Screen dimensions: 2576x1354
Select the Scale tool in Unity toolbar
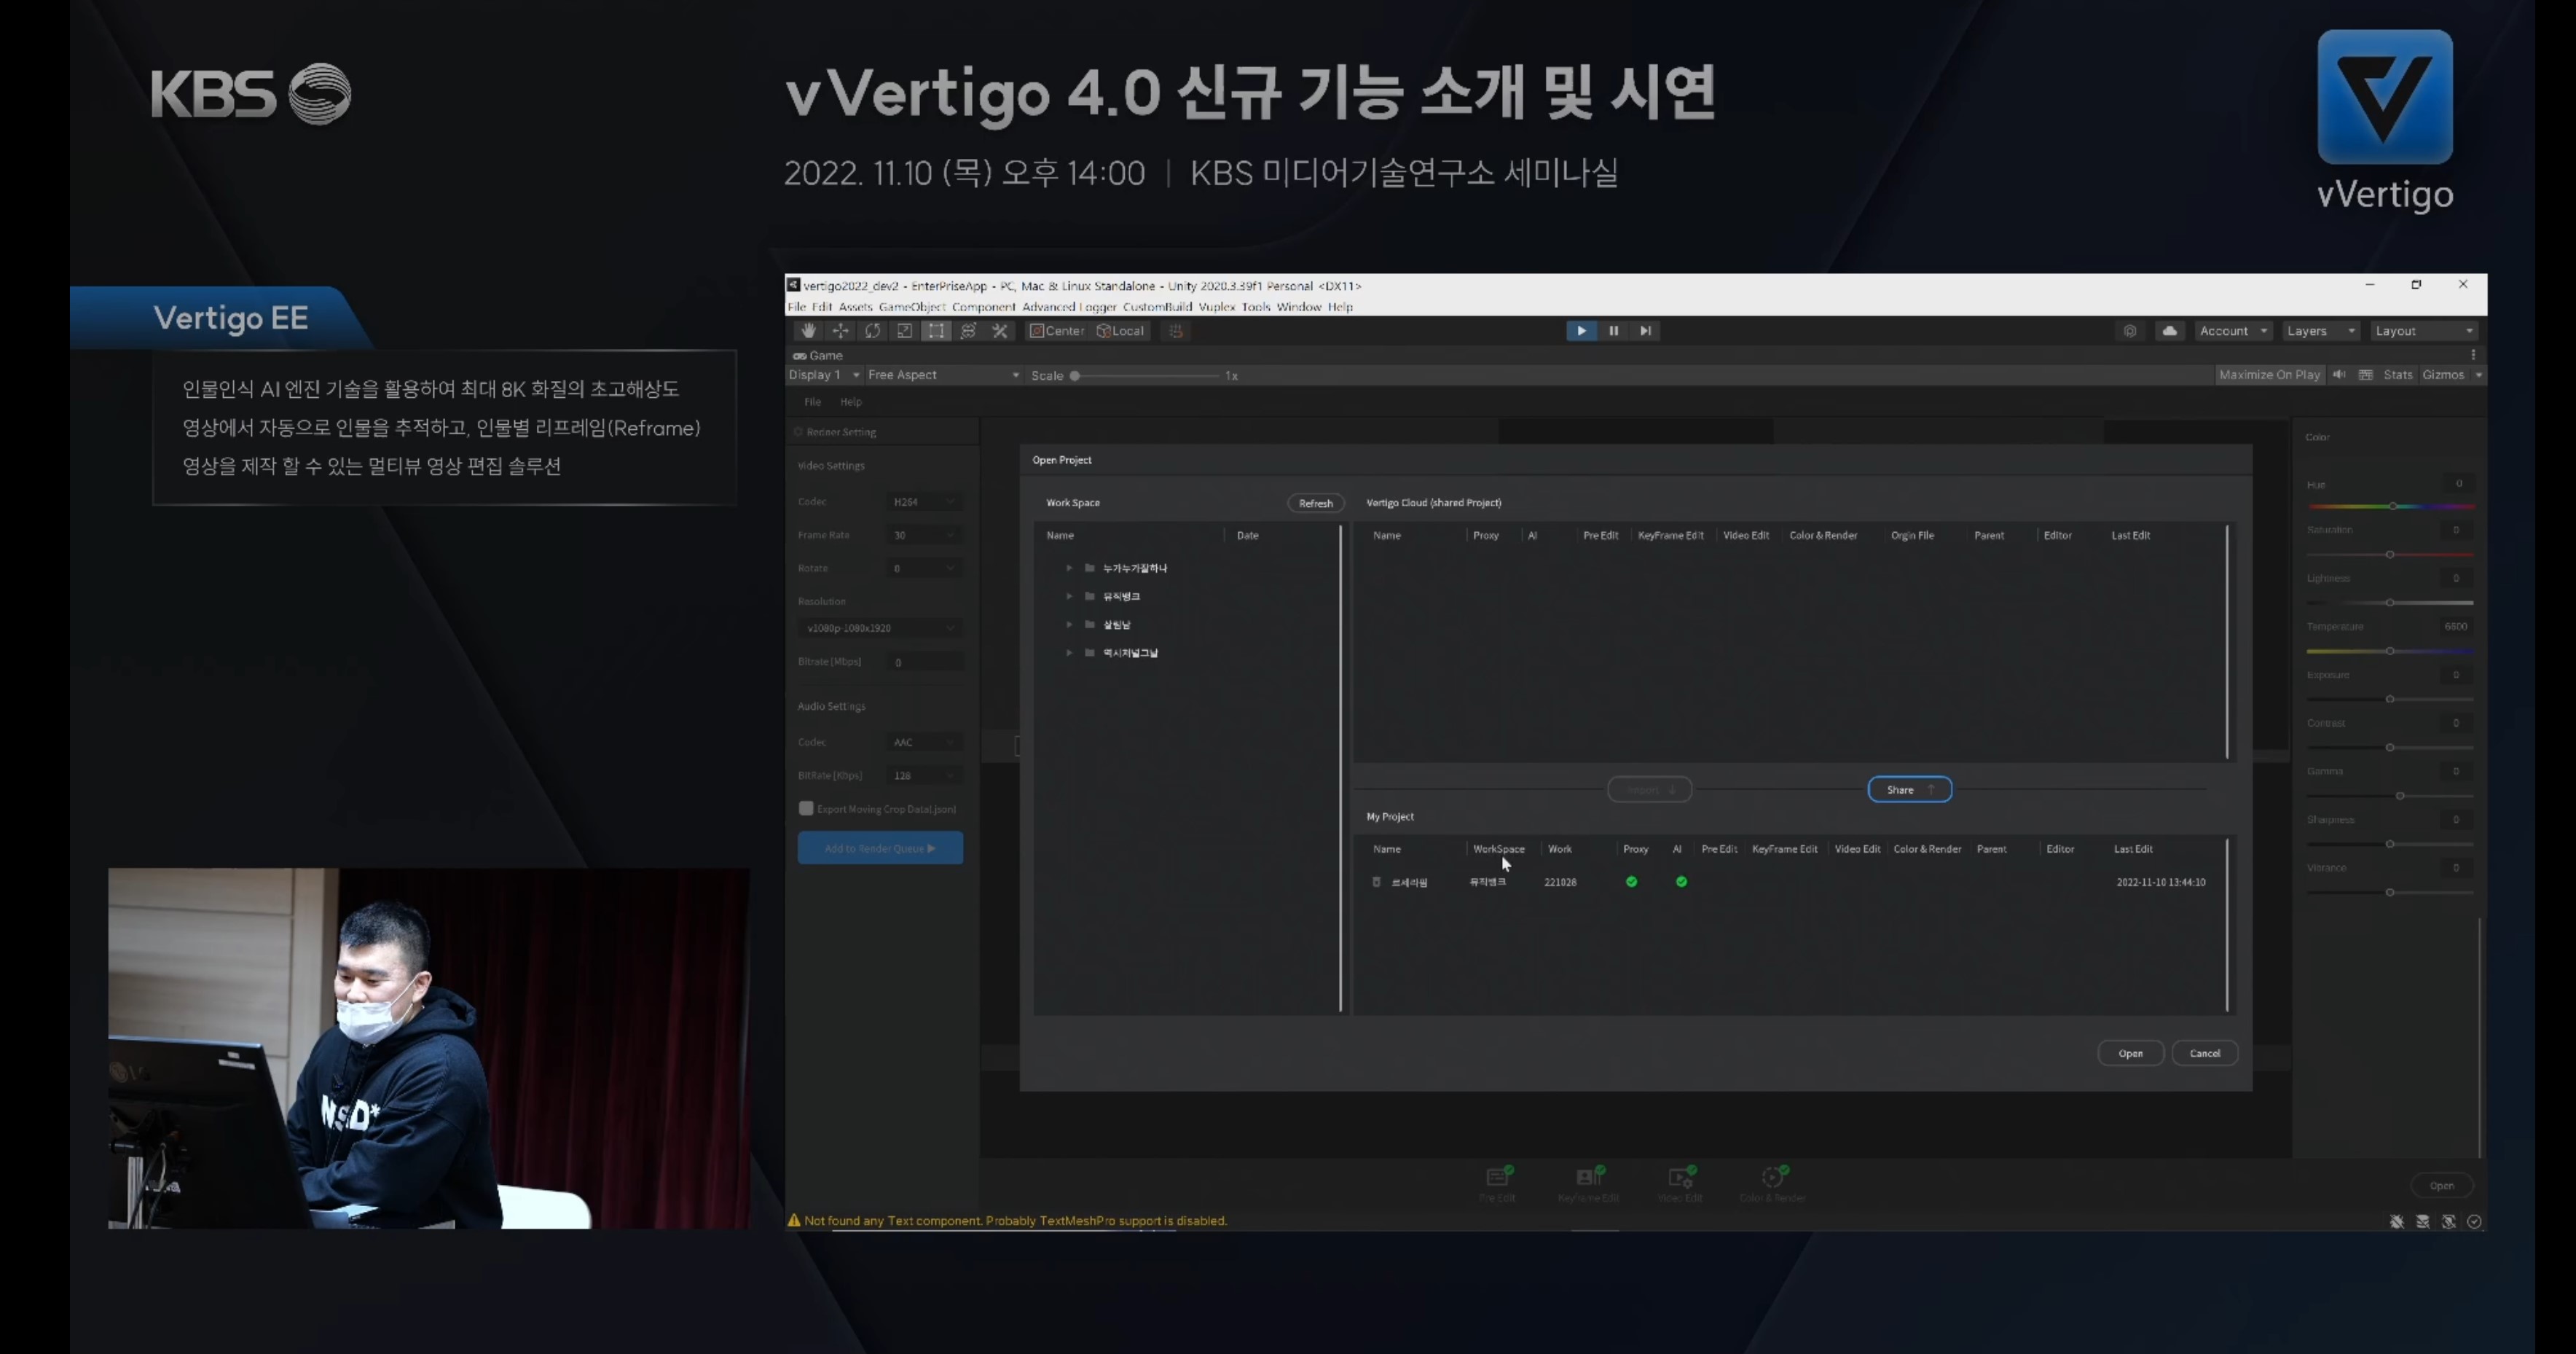pos(904,331)
